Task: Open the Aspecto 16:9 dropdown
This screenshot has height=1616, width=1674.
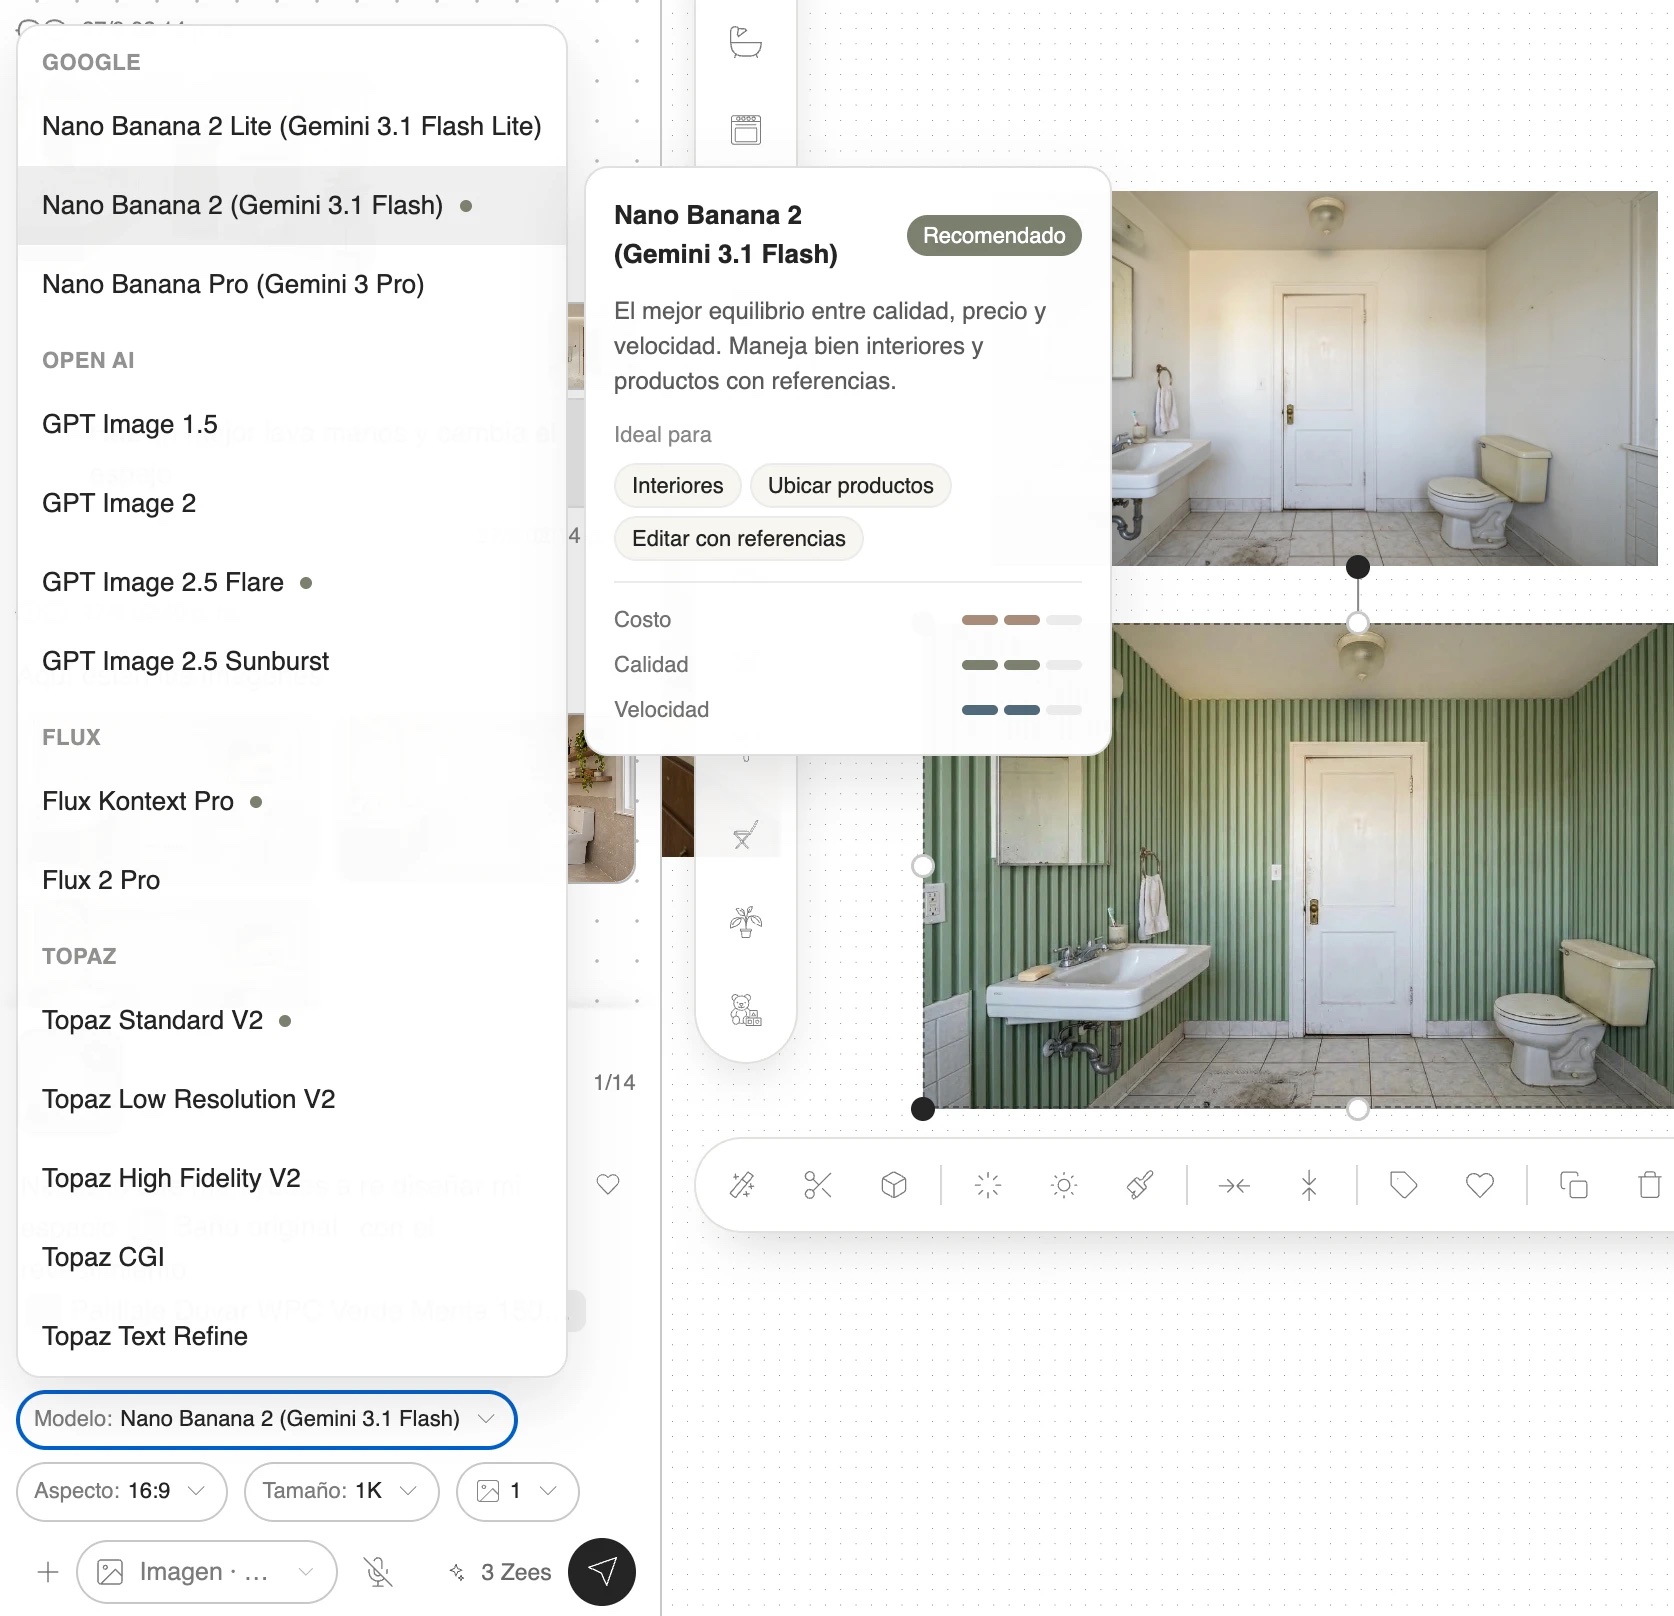Action: [x=122, y=1491]
